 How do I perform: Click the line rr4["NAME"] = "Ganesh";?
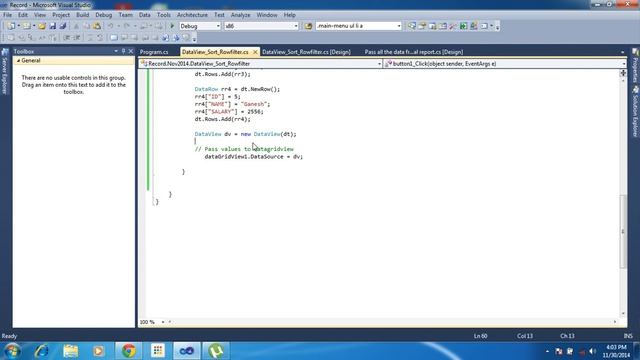232,104
